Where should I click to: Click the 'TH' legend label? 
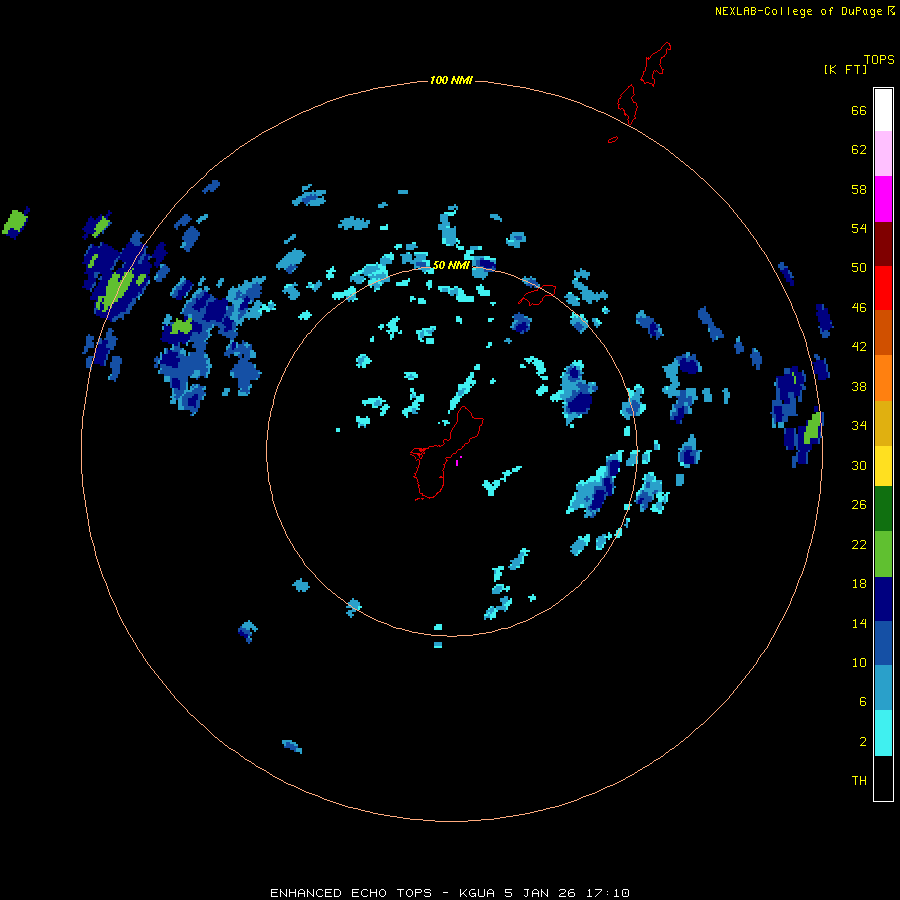(x=859, y=781)
